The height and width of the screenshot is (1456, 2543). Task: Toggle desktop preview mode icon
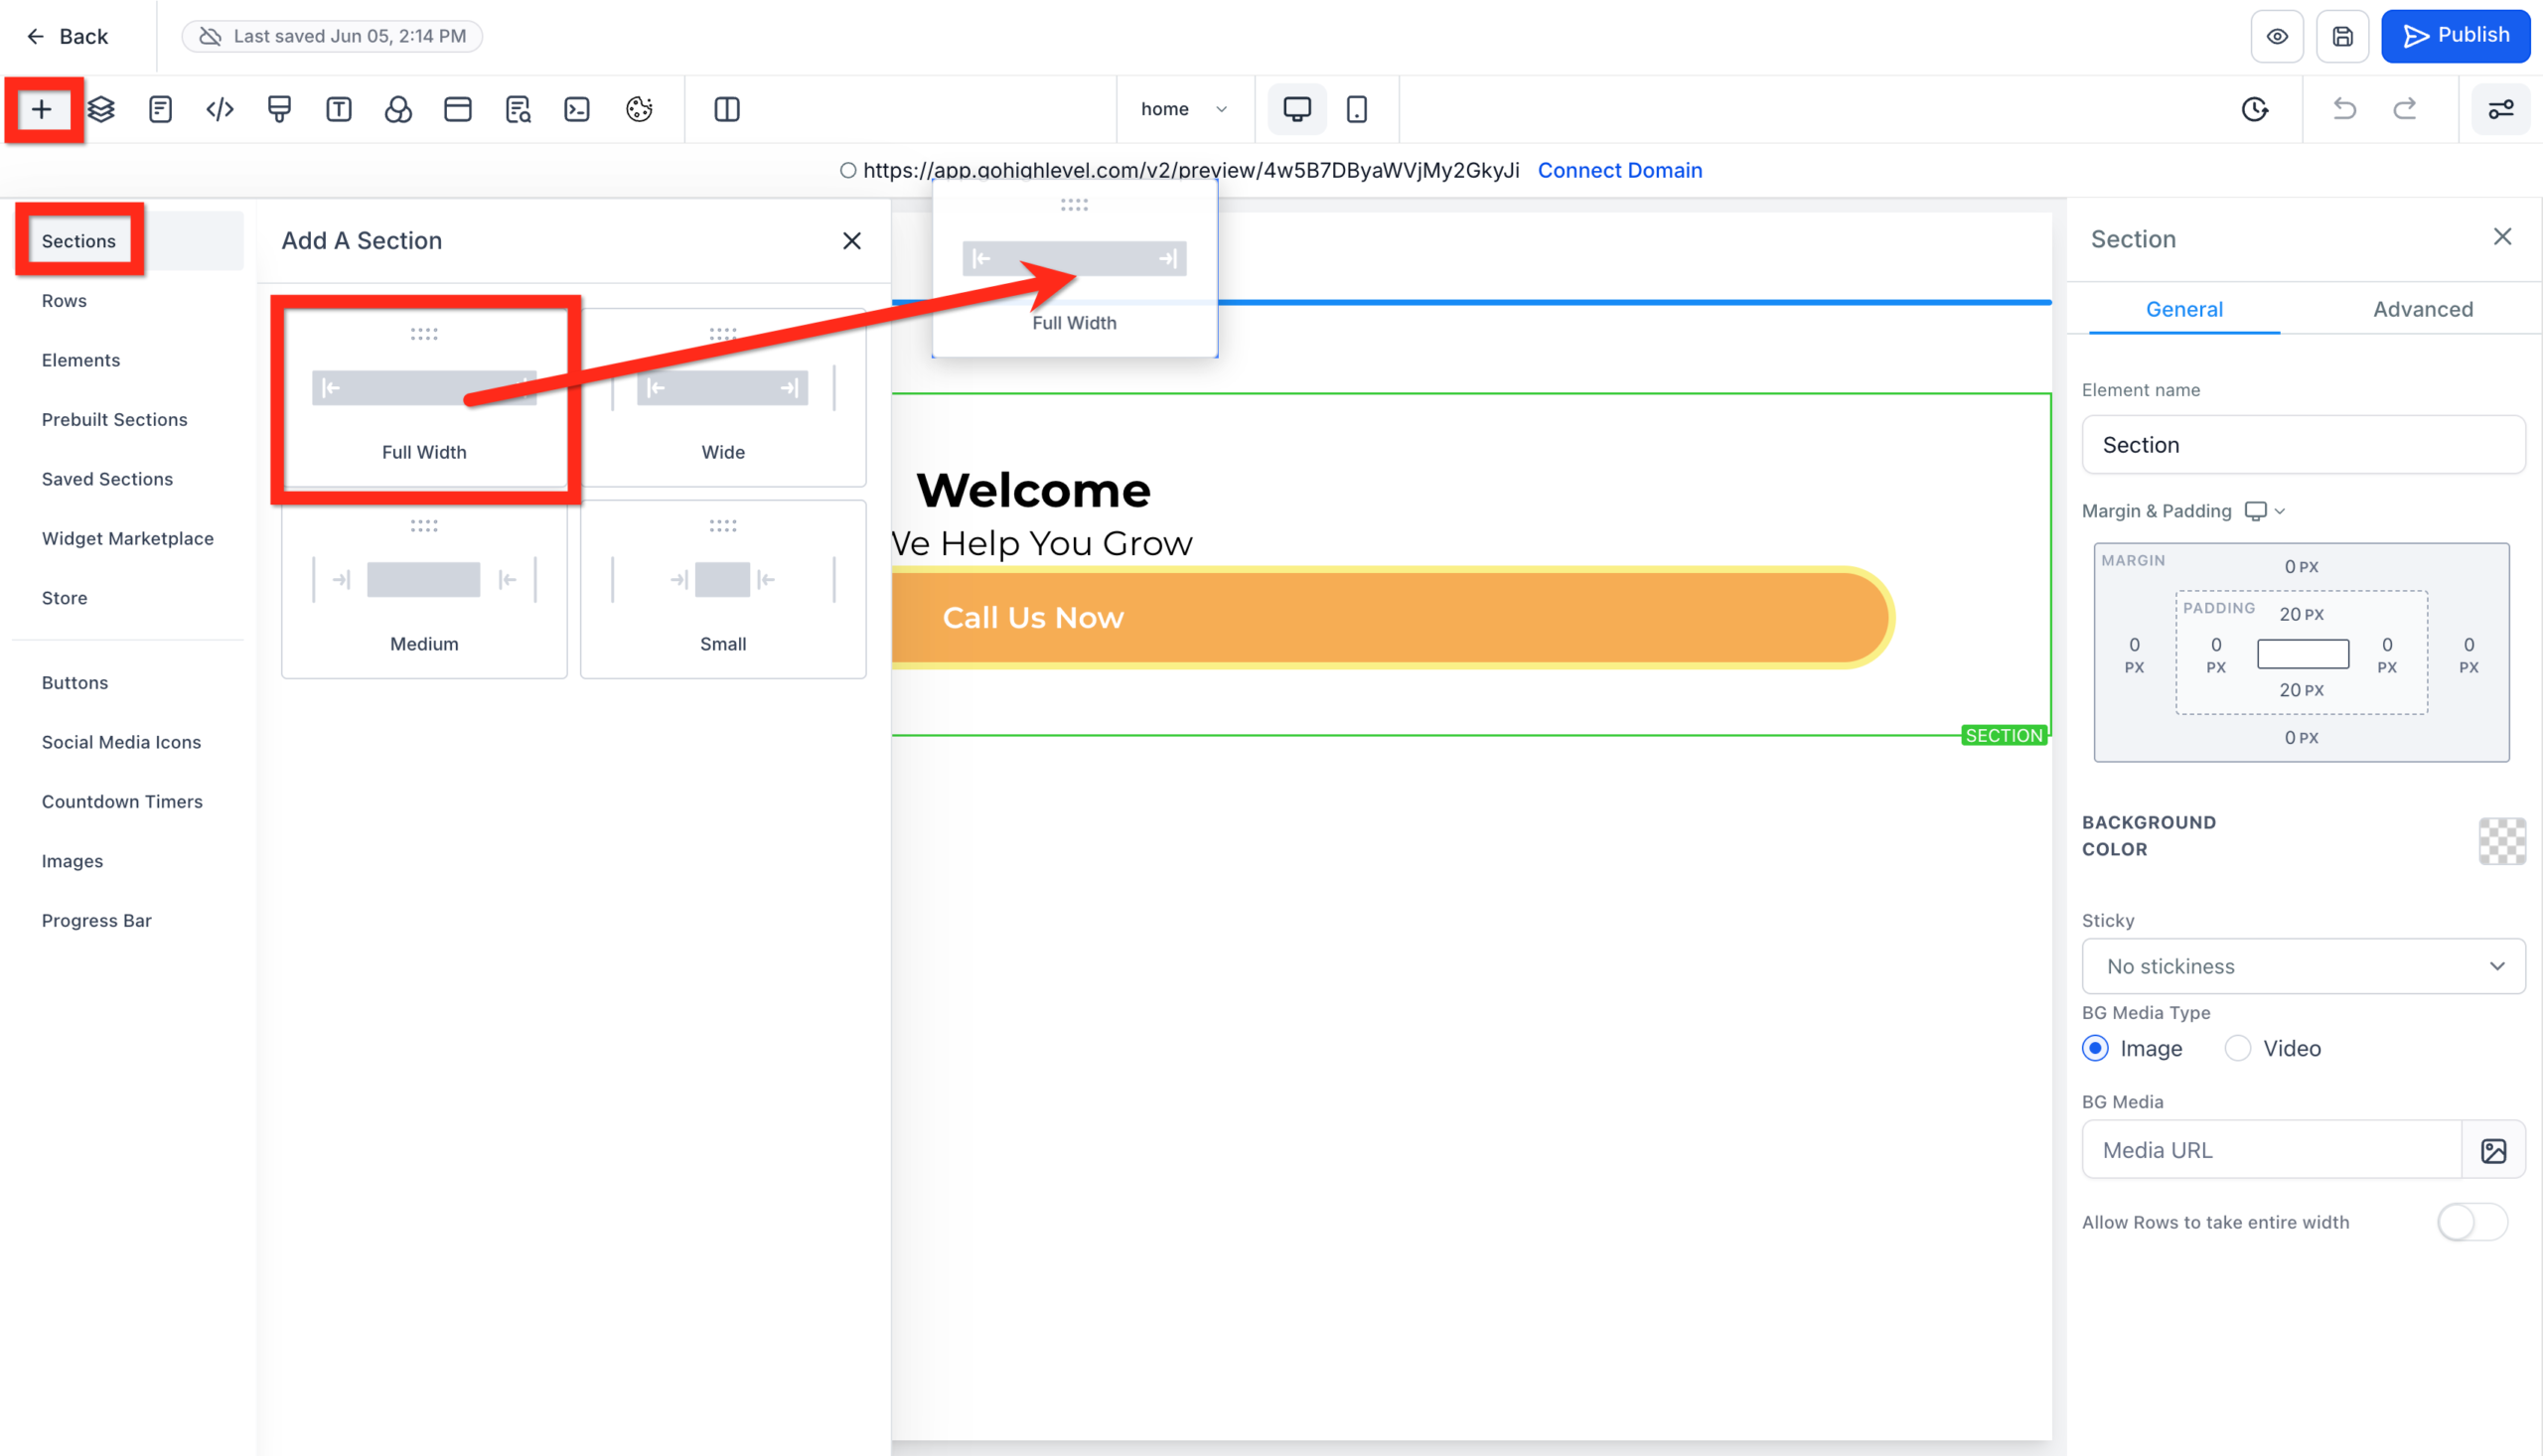click(x=1297, y=109)
